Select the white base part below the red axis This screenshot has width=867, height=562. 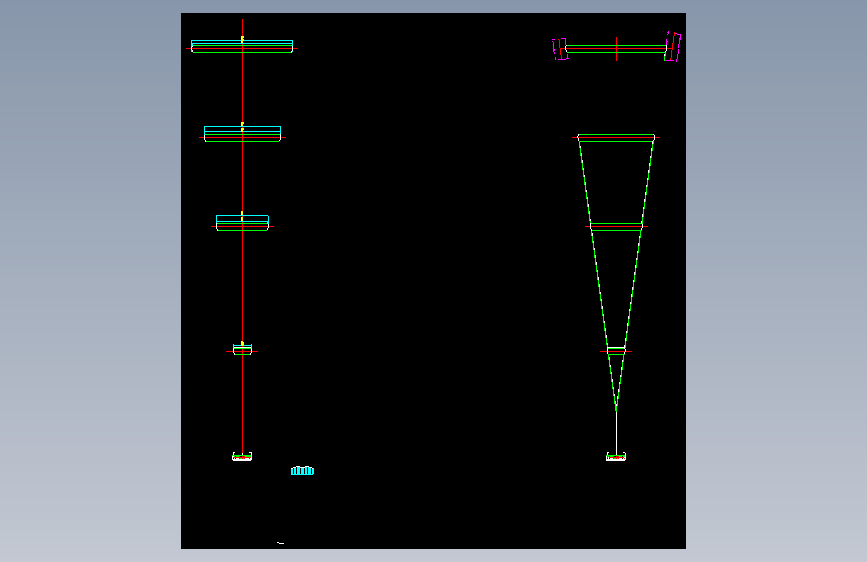point(242,456)
